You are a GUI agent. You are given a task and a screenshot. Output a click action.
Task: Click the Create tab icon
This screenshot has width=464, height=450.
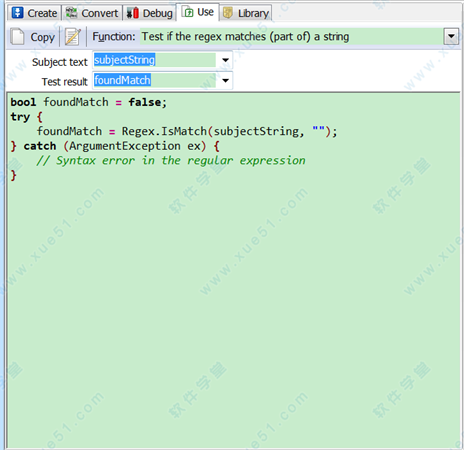(17, 13)
